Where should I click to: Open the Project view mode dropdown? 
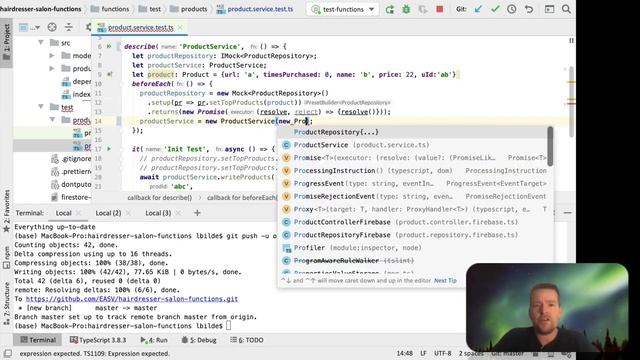click(29, 27)
